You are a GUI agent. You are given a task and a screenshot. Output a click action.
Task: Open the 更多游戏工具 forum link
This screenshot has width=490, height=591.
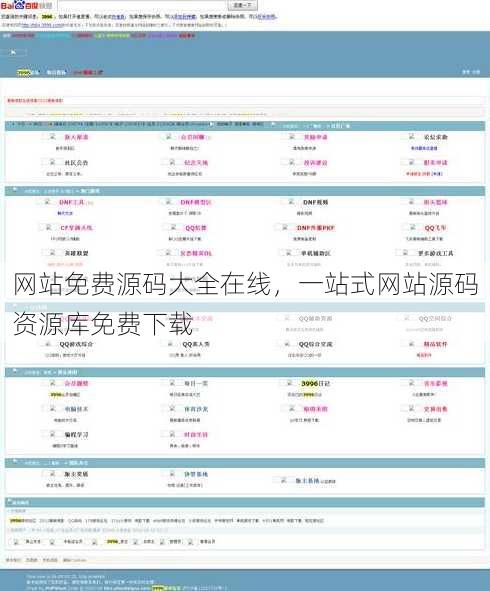(435, 253)
